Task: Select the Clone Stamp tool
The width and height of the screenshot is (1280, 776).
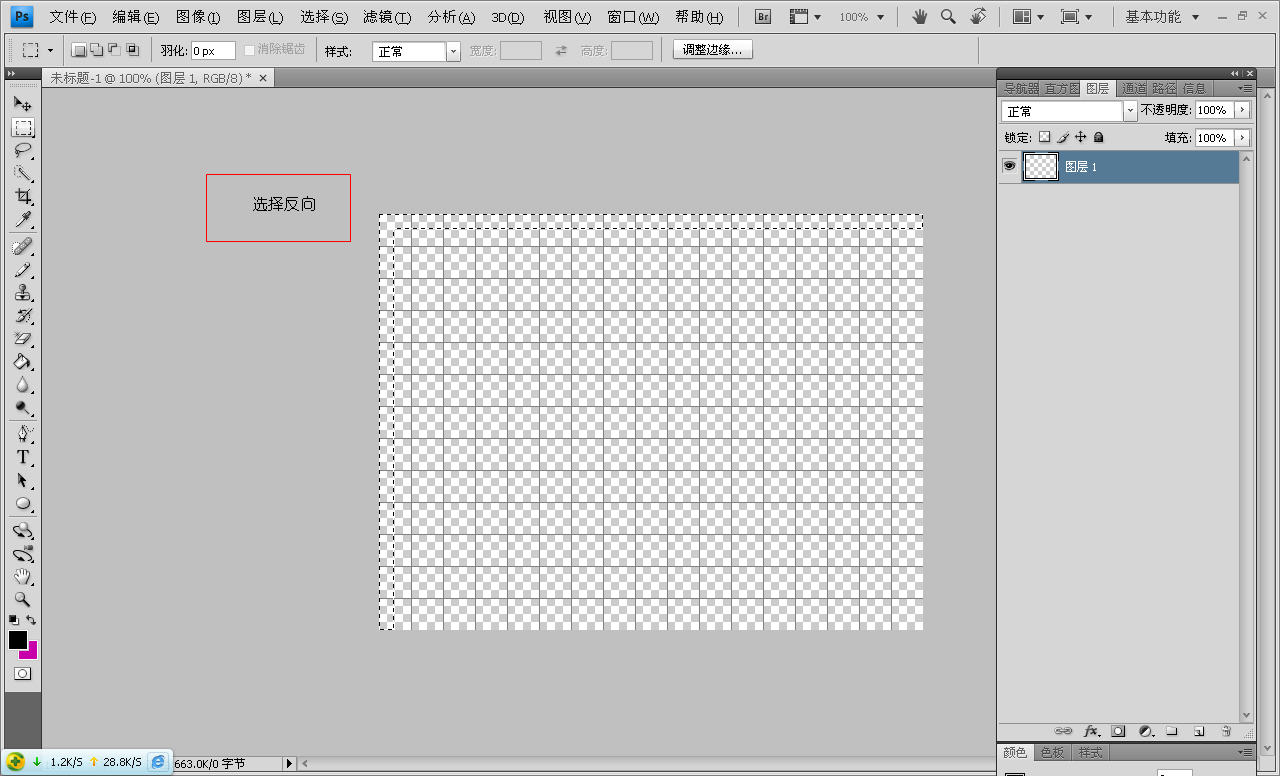Action: click(22, 293)
